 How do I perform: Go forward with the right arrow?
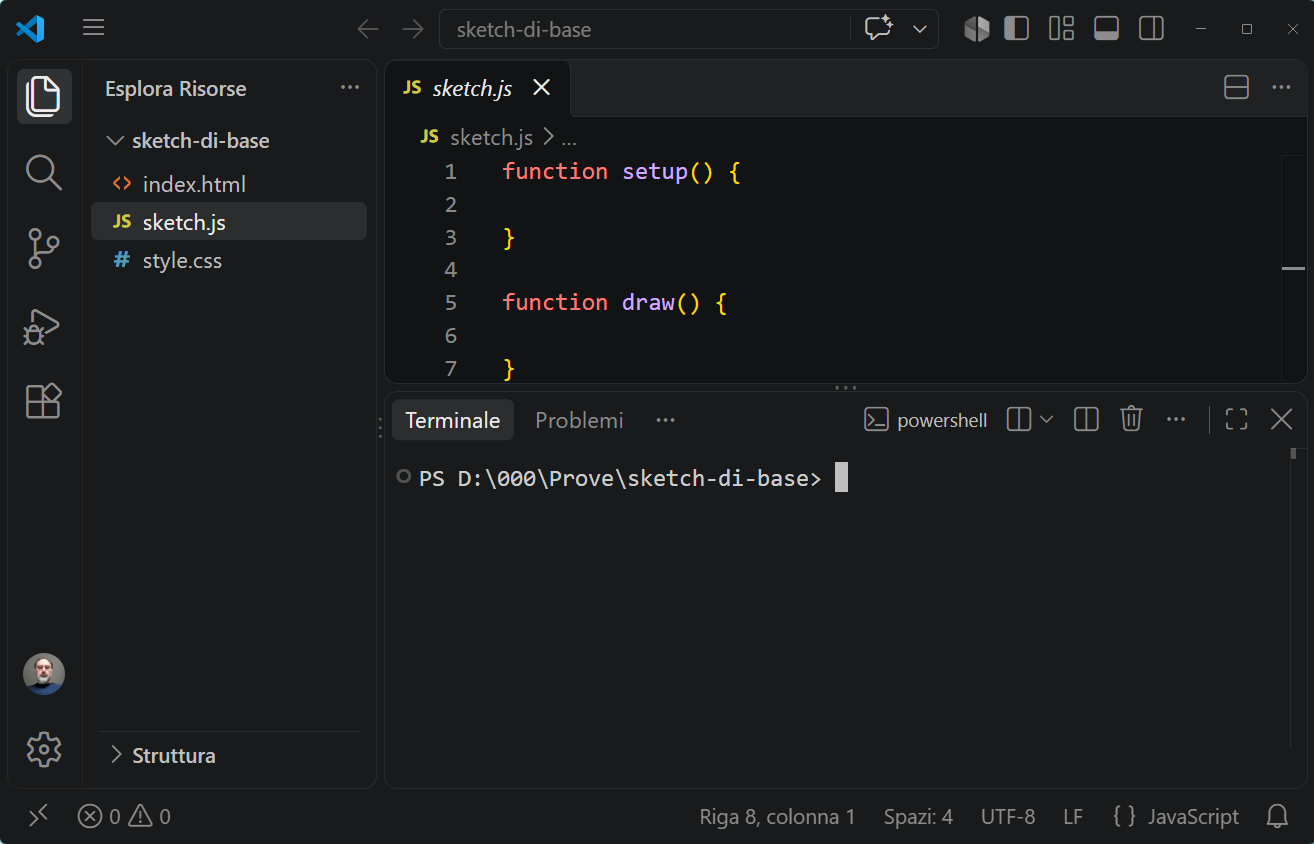[412, 29]
